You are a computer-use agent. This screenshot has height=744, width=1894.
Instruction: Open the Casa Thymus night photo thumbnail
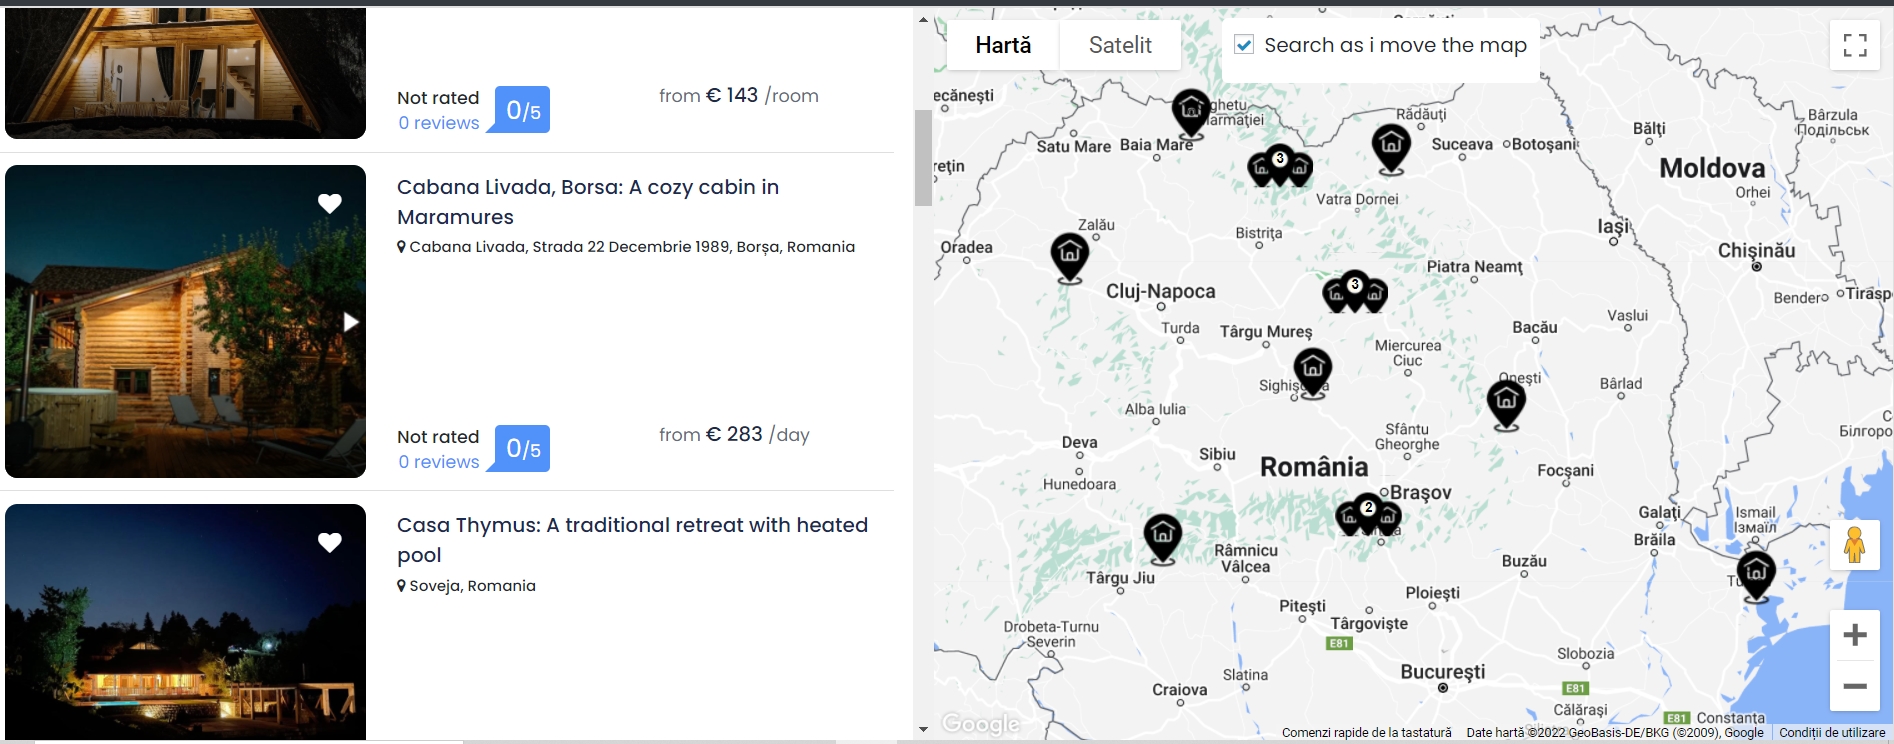pos(185,622)
